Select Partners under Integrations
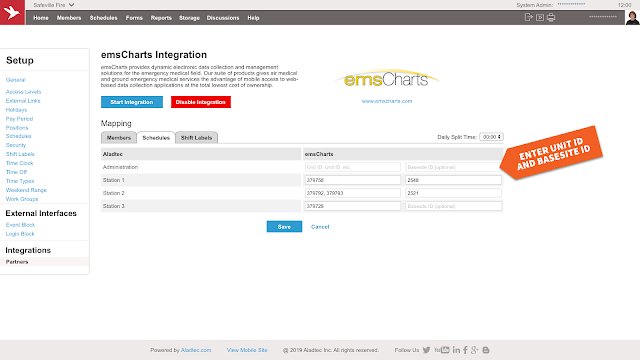640x360 pixels. 17,262
